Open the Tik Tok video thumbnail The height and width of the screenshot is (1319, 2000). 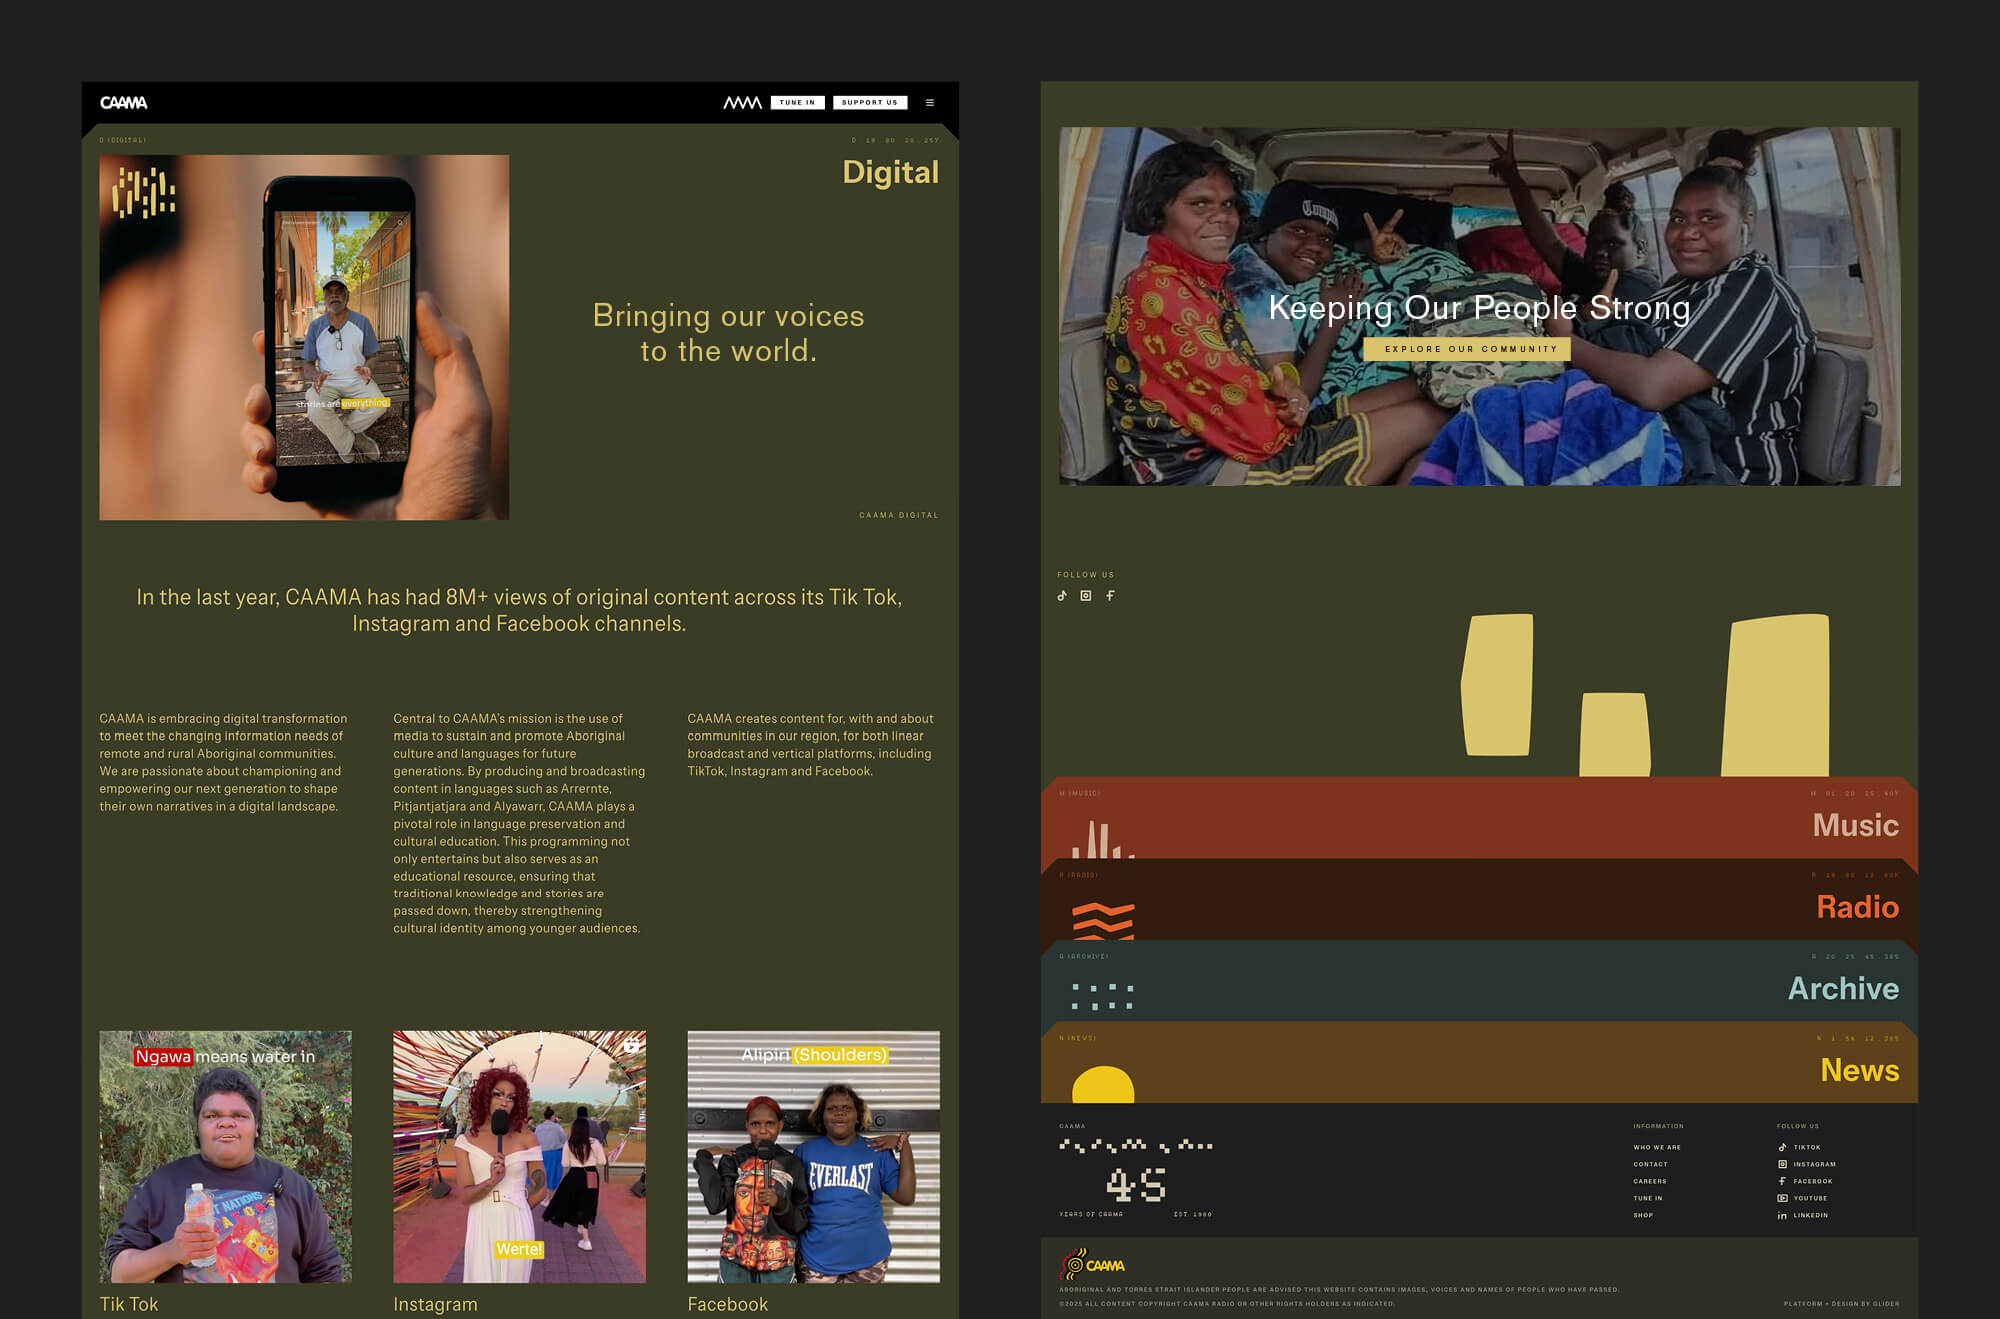click(225, 1156)
